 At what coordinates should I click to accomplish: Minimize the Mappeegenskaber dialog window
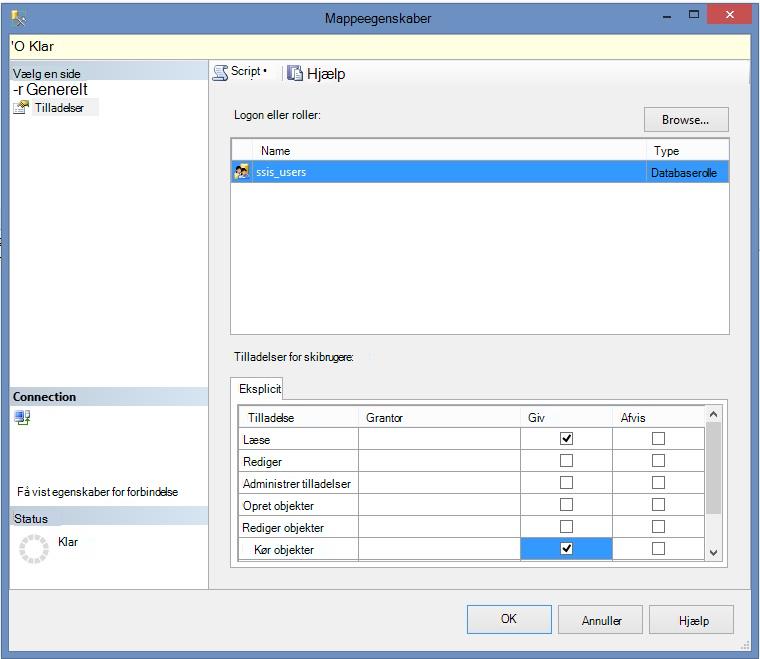667,16
